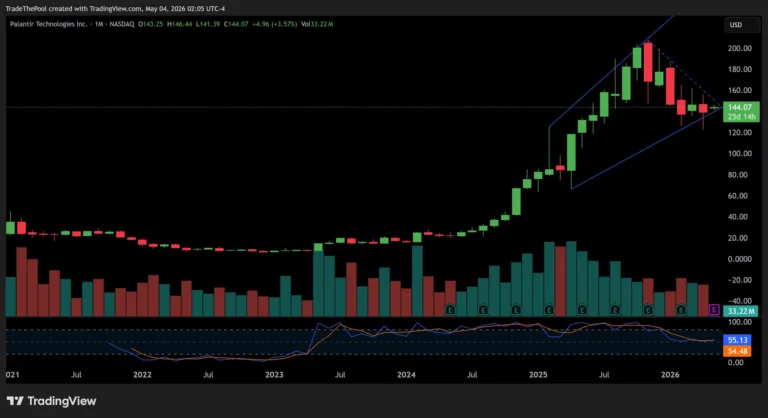The height and width of the screenshot is (418, 768).
Task: Click the open value O143.25
Action: [150, 24]
